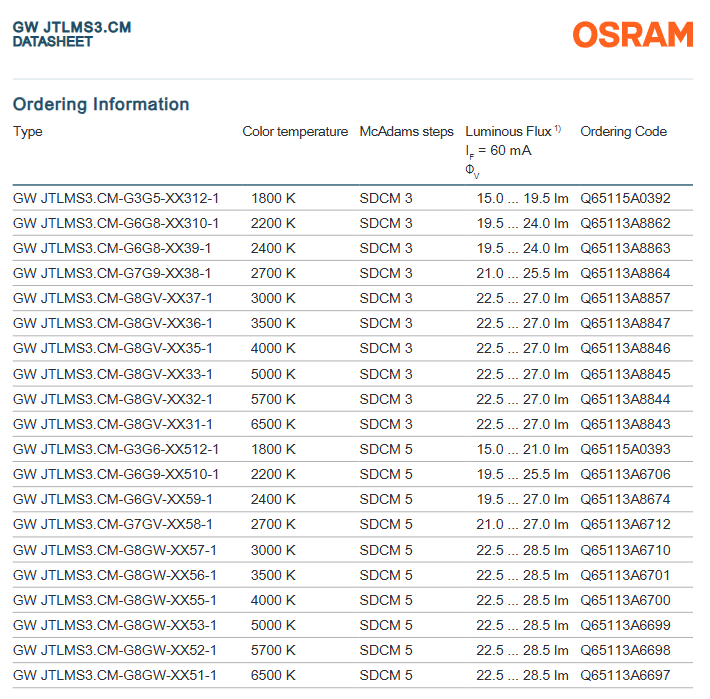Click ordering code Q65115A0393

tap(625, 449)
